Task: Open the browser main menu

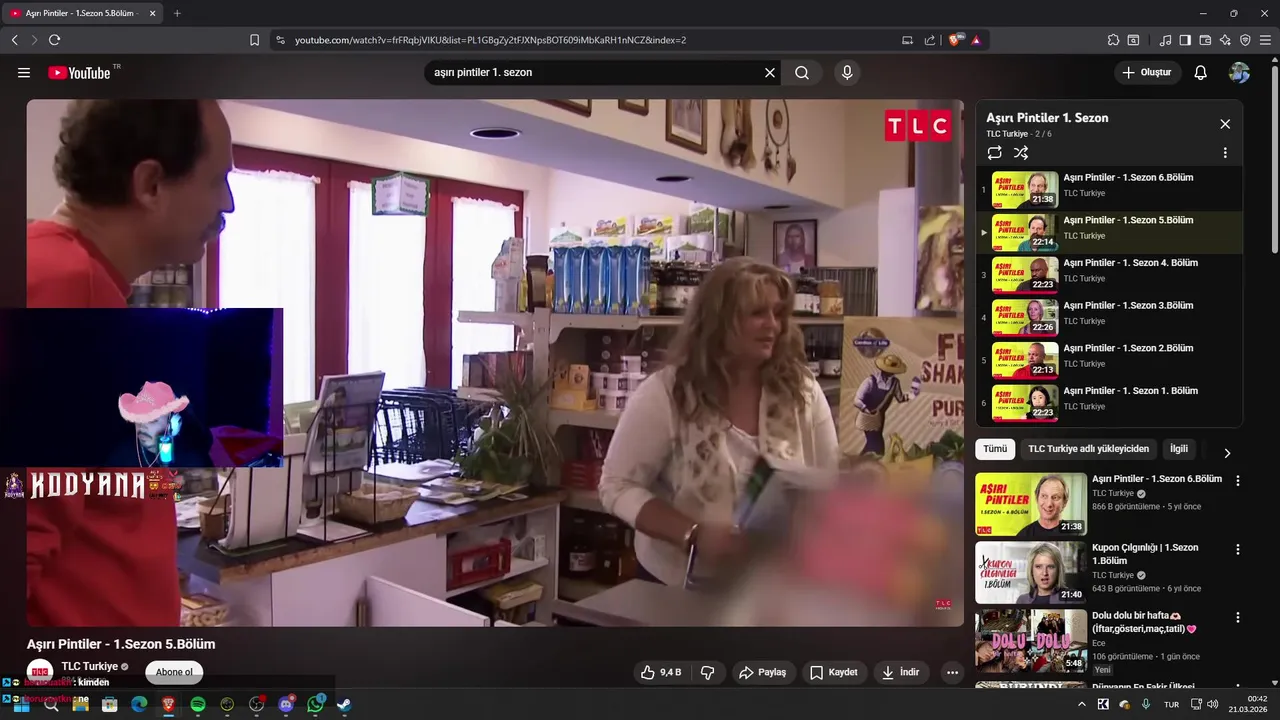Action: click(x=1265, y=40)
